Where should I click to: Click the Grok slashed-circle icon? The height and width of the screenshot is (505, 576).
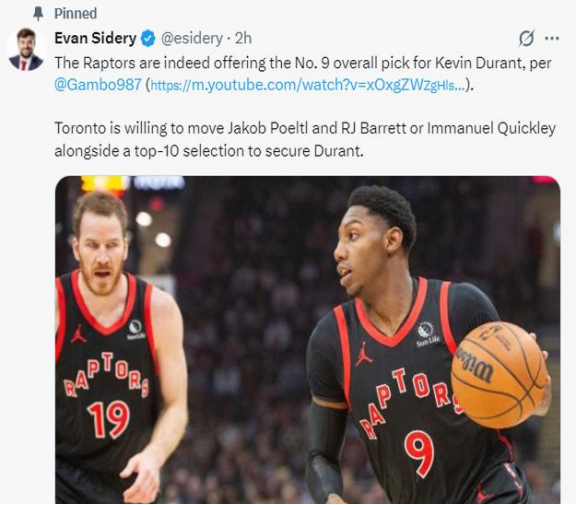[526, 38]
